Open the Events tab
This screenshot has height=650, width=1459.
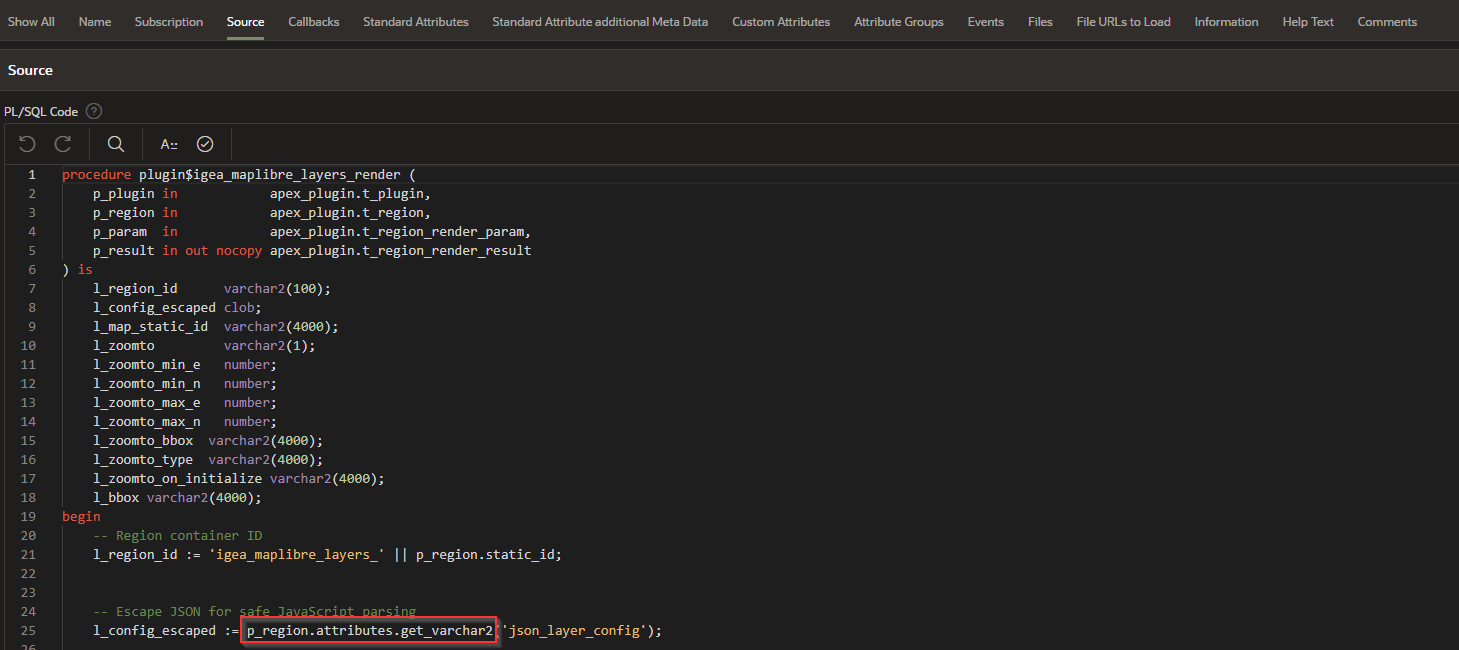click(x=986, y=21)
